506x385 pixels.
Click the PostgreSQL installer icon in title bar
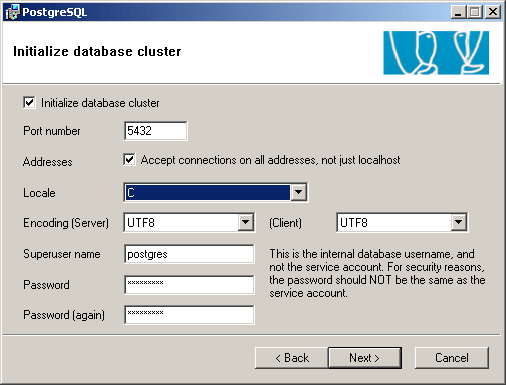pyautogui.click(x=12, y=12)
